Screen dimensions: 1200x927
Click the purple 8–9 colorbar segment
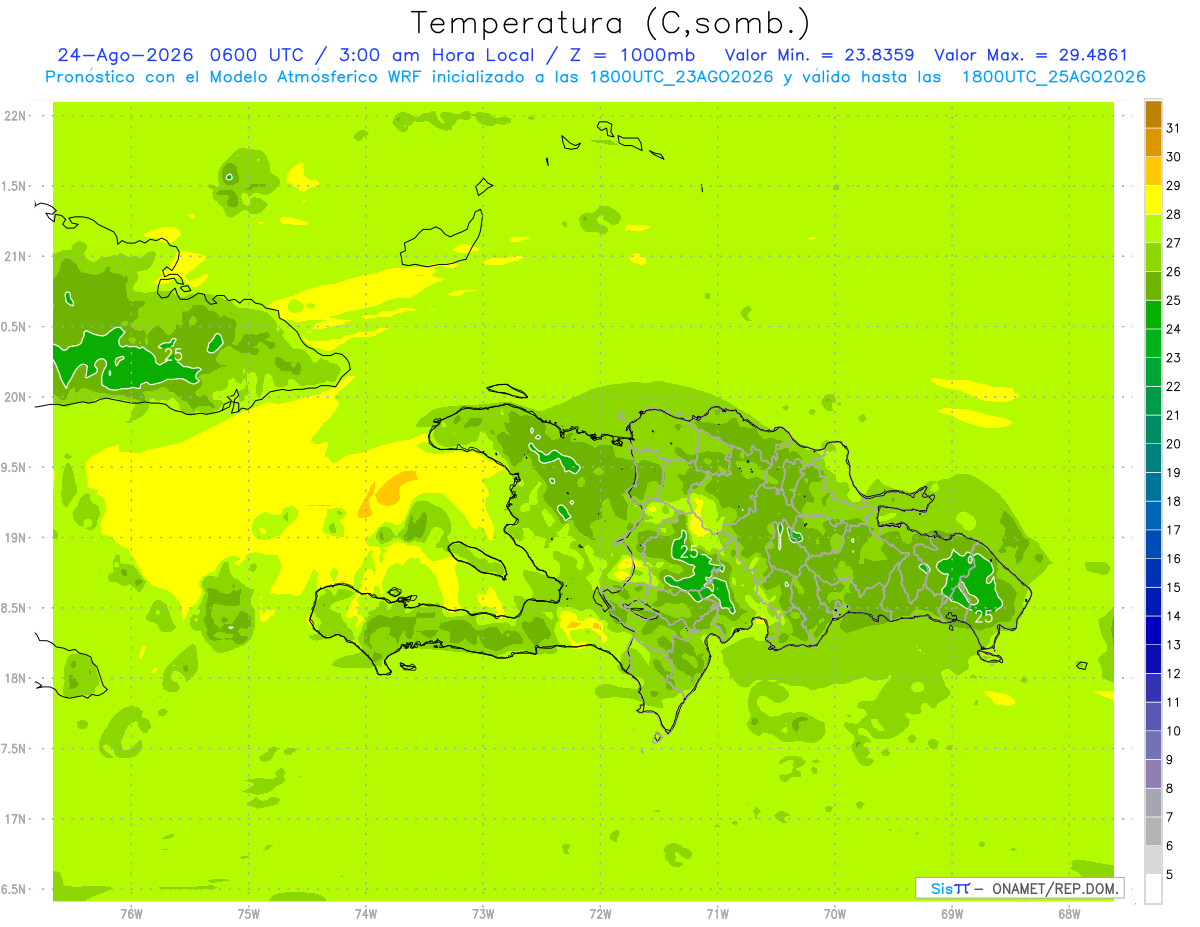[1153, 774]
